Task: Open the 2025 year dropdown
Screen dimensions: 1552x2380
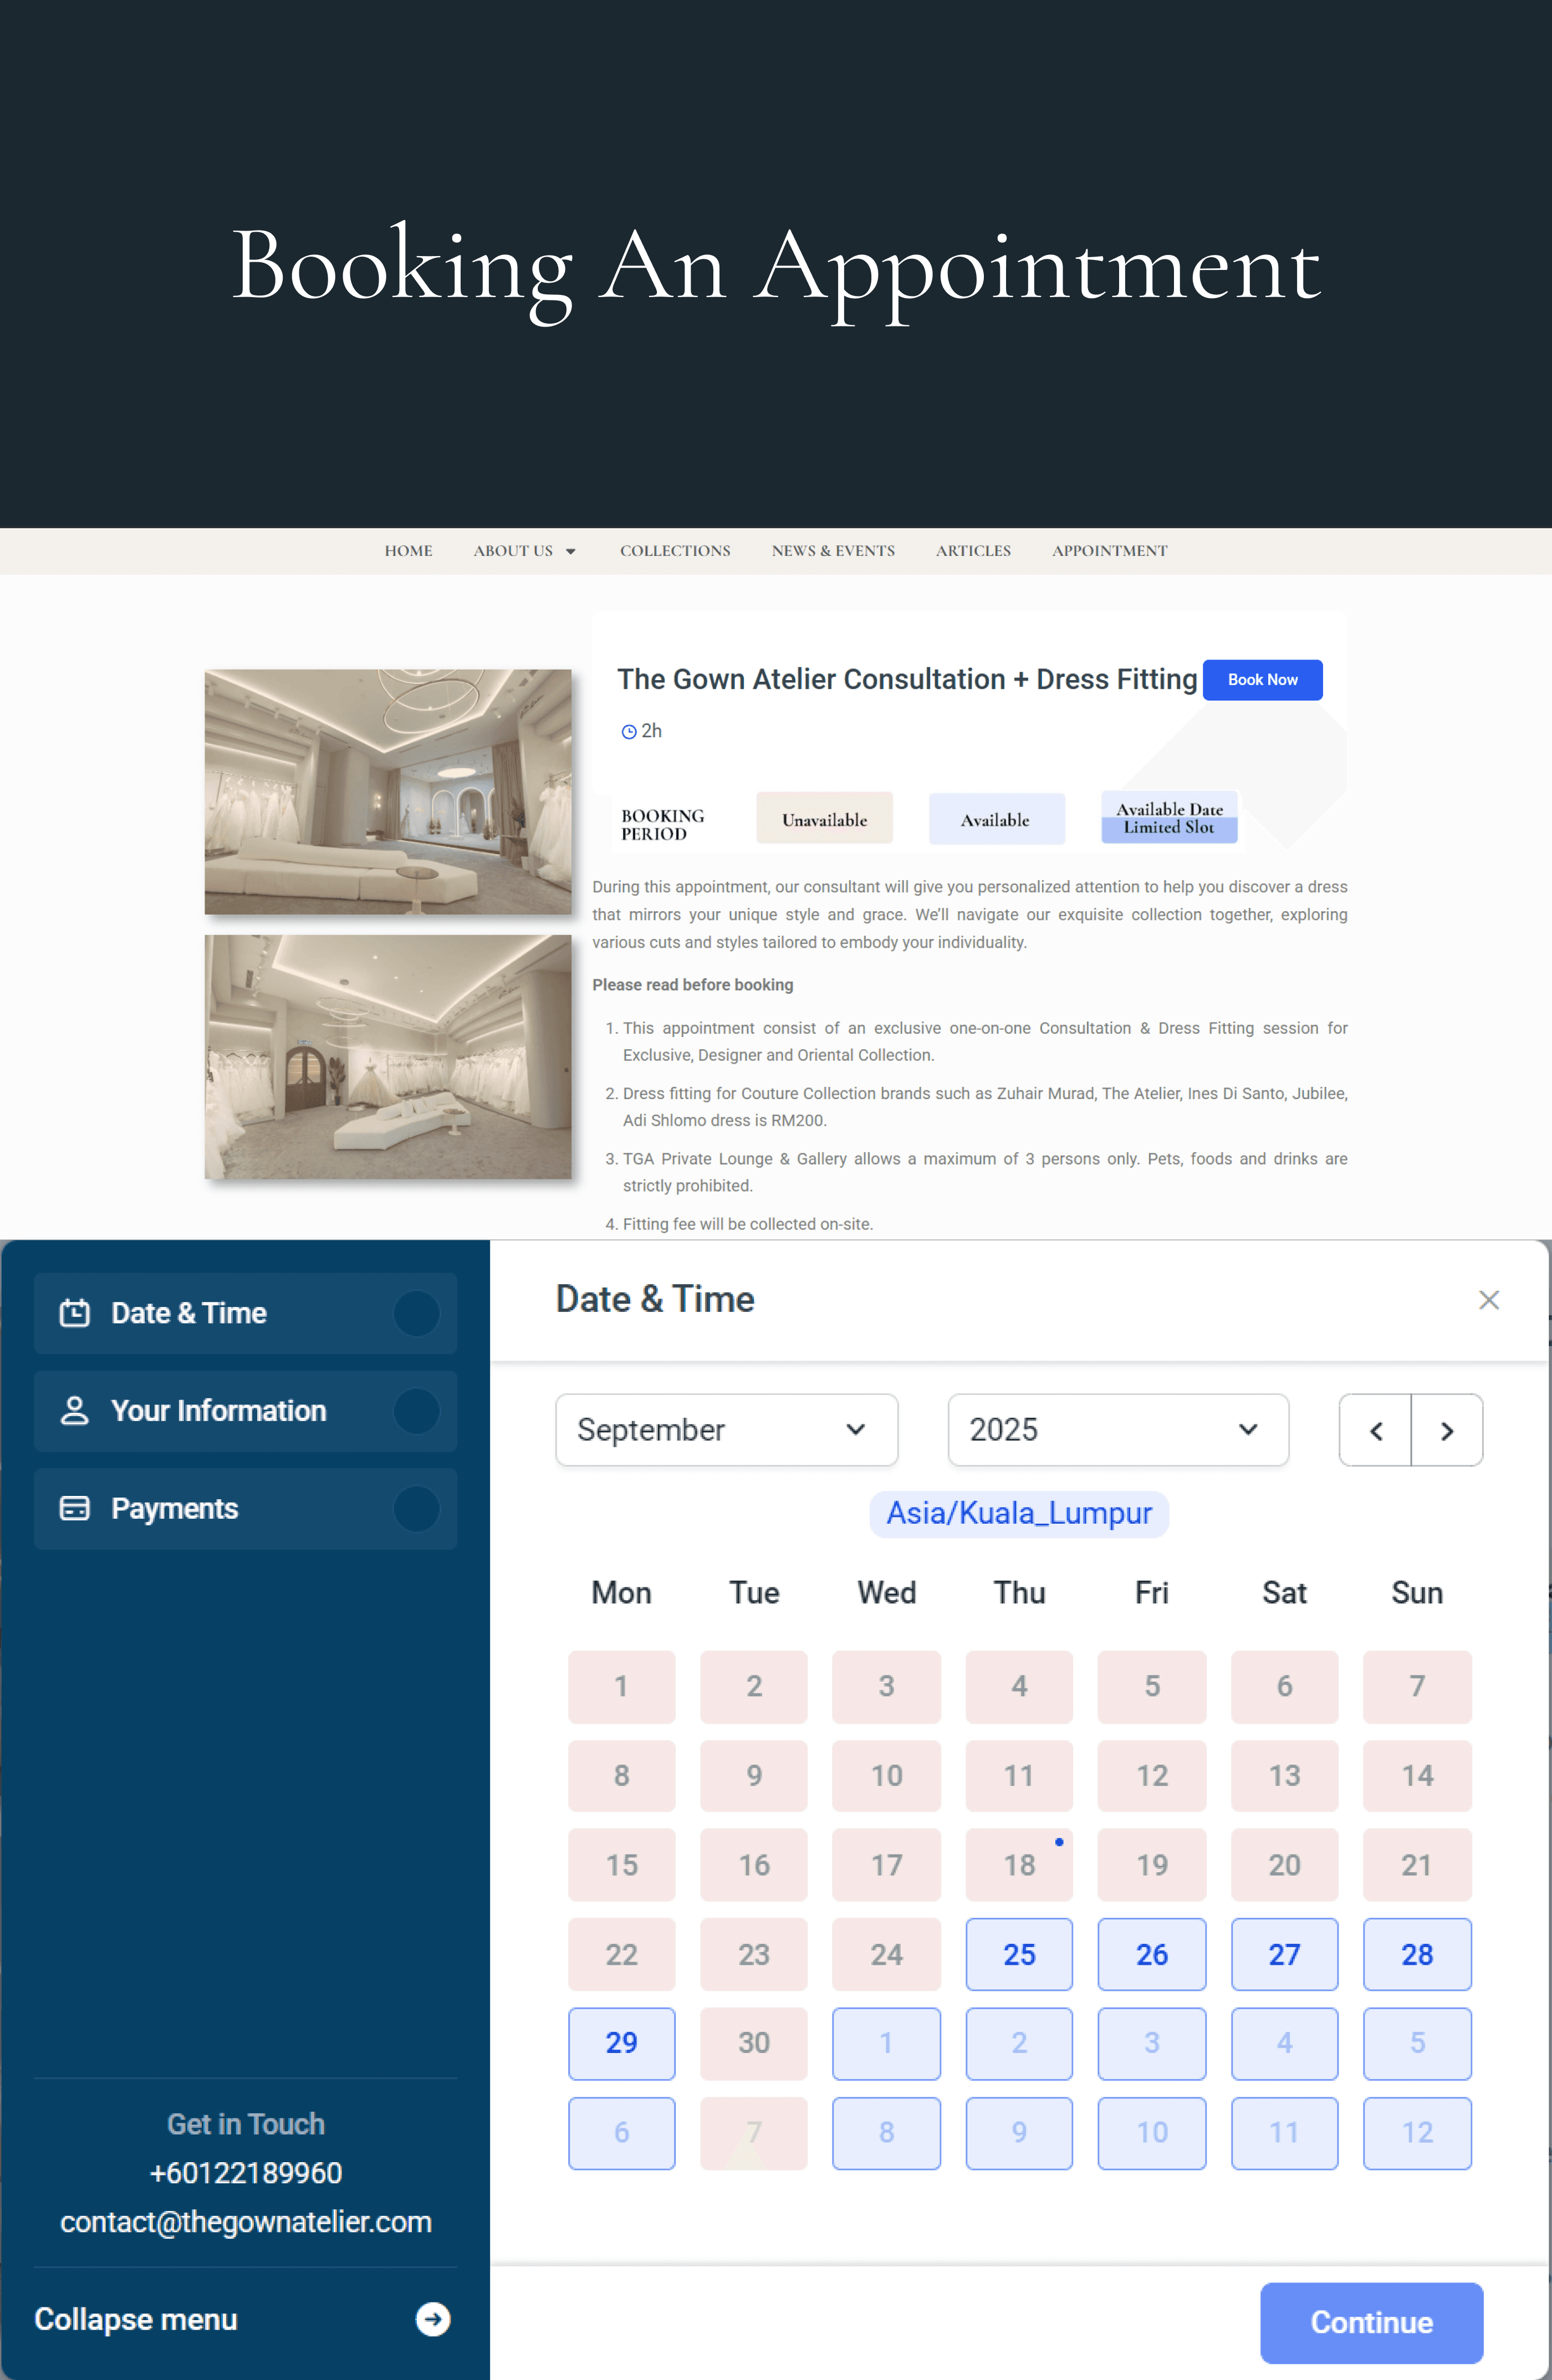Action: point(1118,1430)
